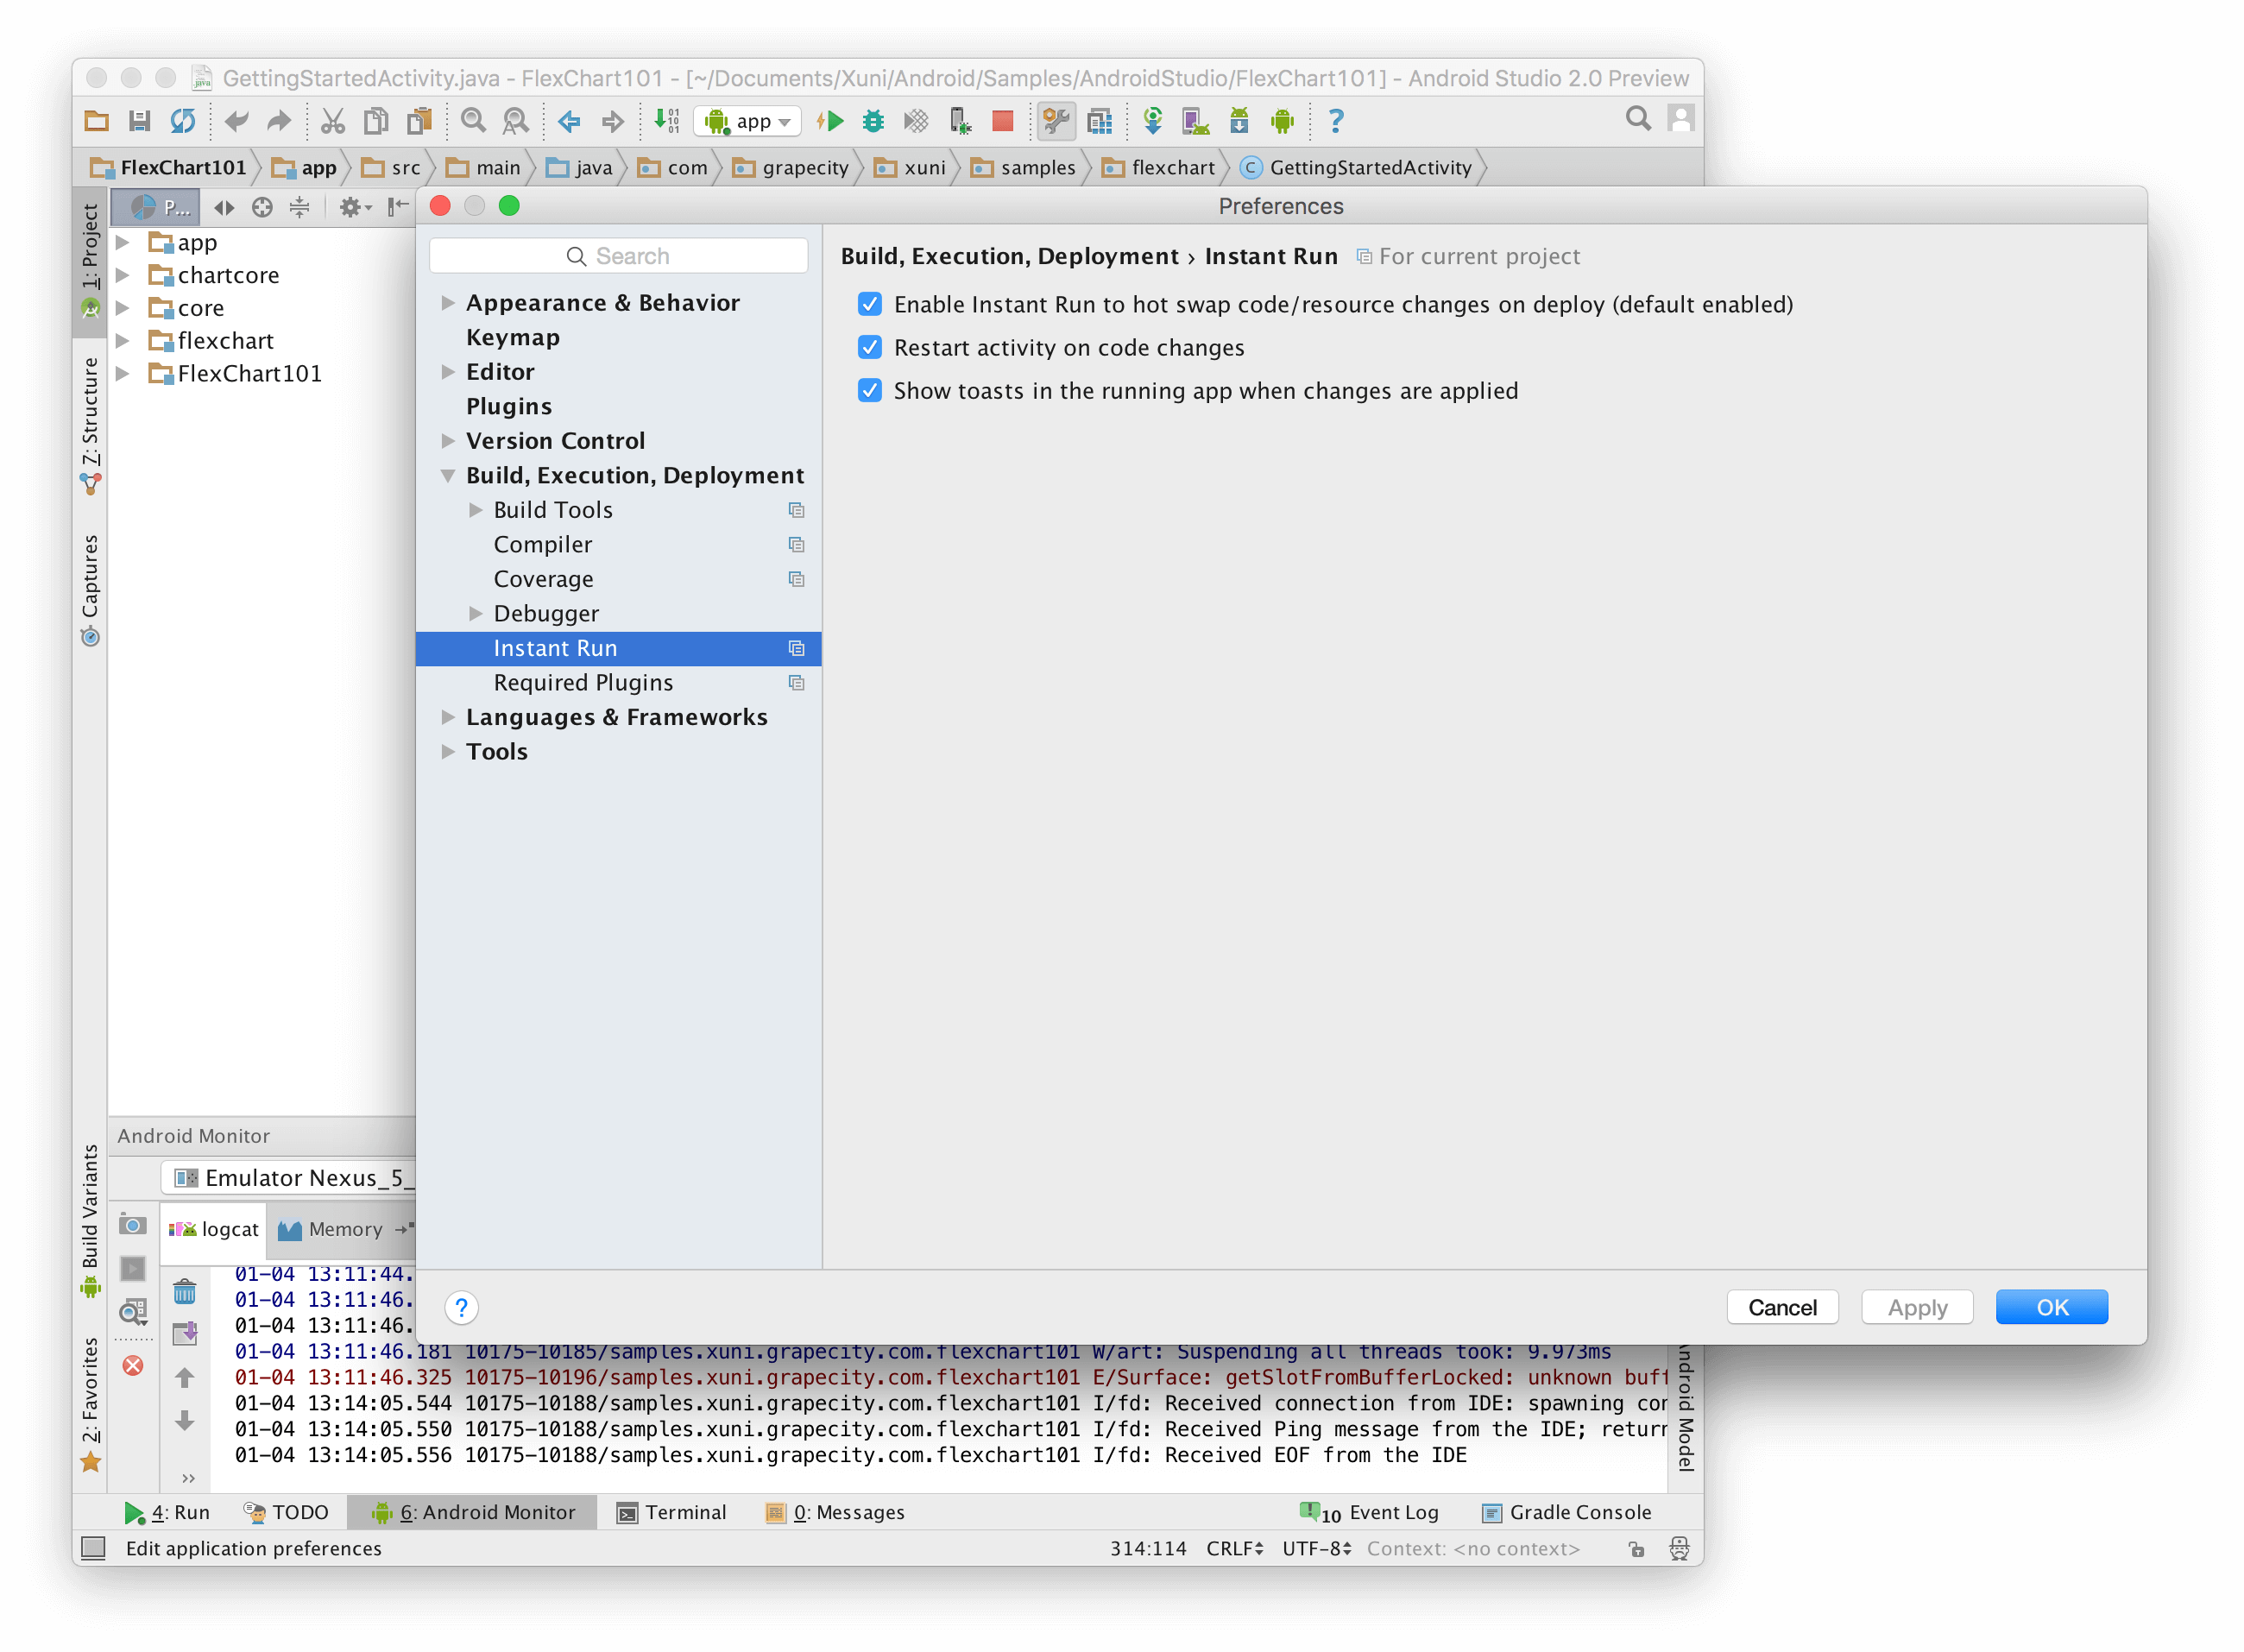Click the Settings wrench icon in toolbar

[1056, 121]
